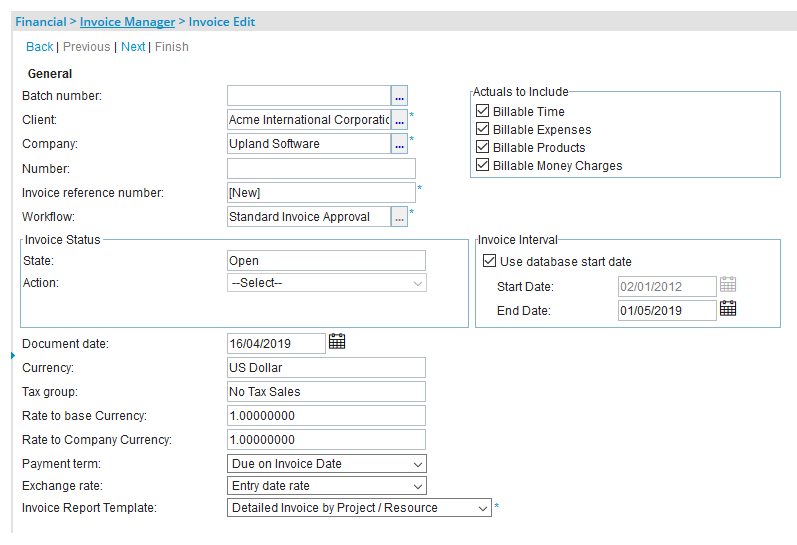Click the Next navigation link
The image size is (797, 545).
[133, 47]
